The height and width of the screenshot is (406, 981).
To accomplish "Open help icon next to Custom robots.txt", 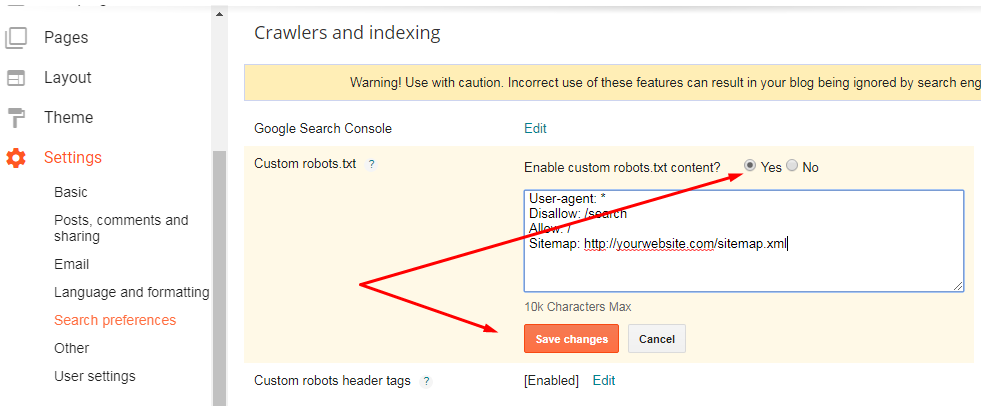I will click(371, 165).
